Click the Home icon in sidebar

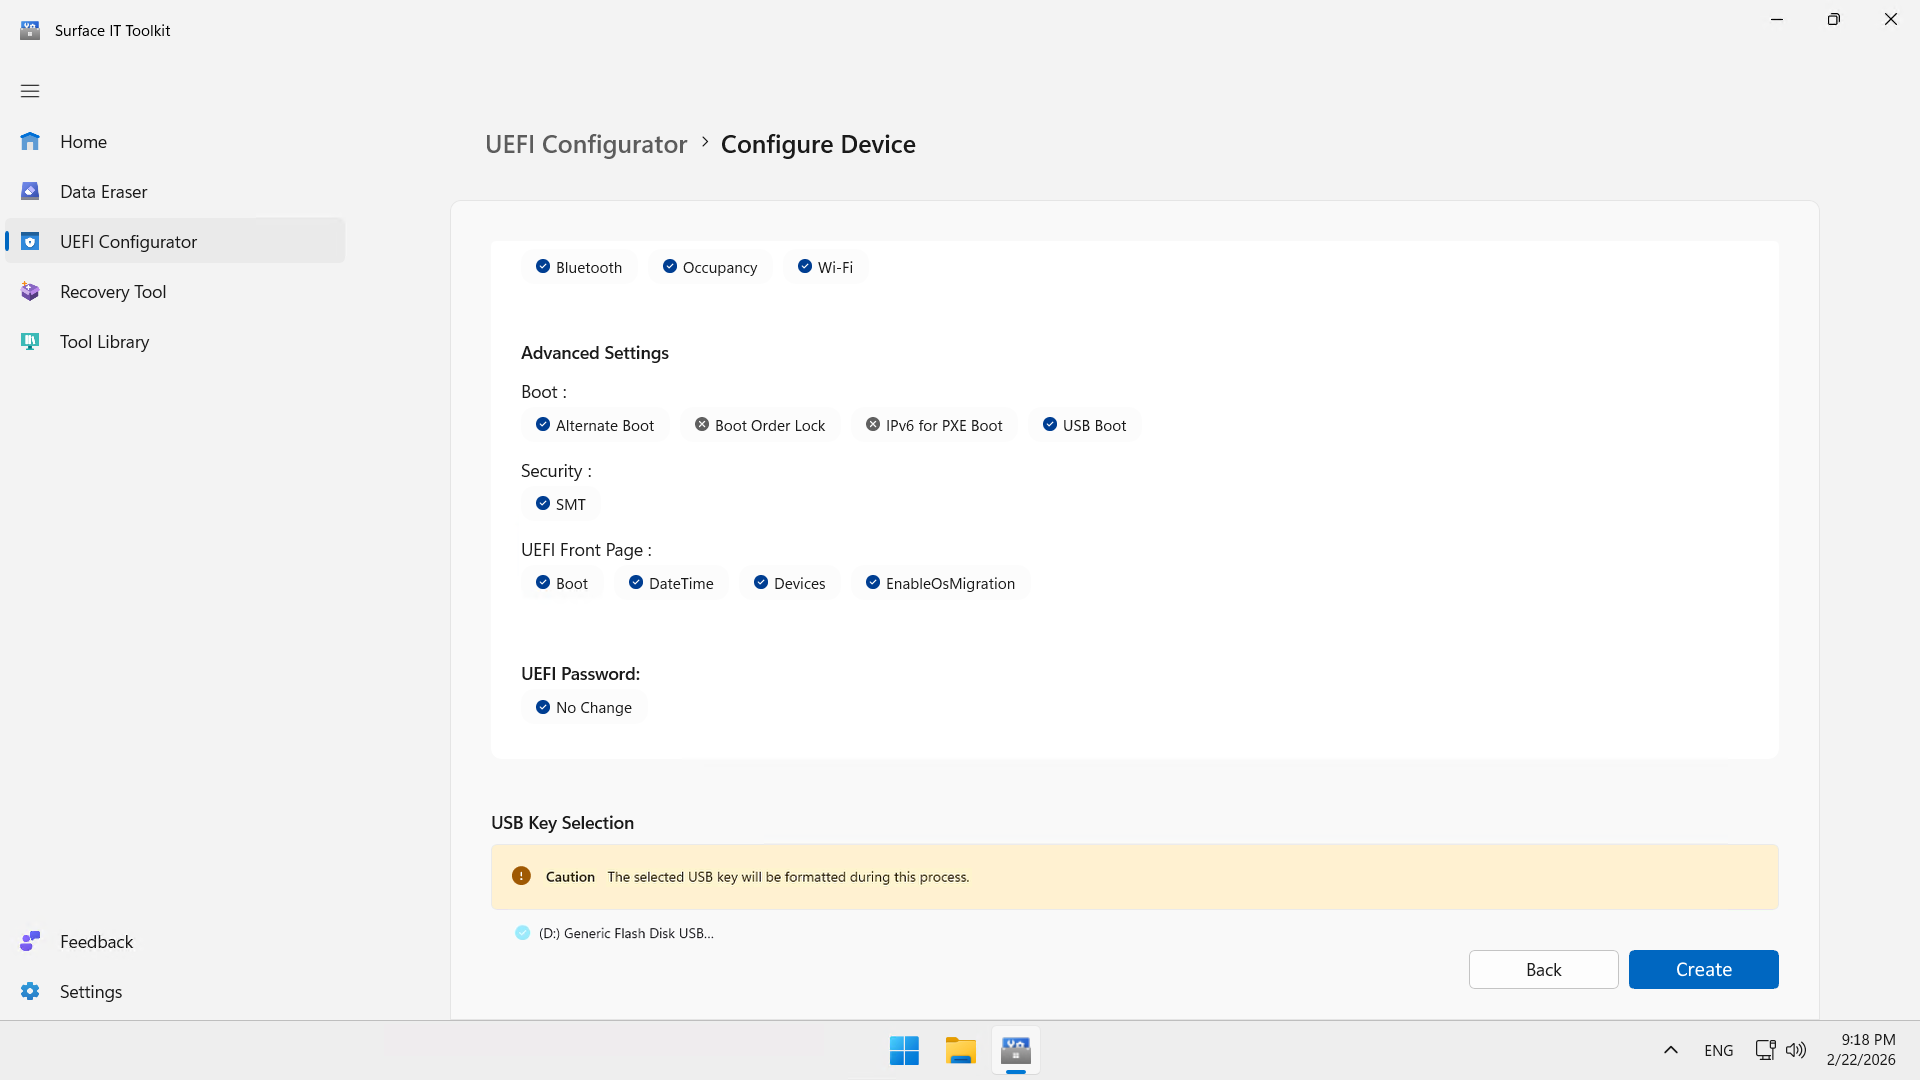pos(30,142)
